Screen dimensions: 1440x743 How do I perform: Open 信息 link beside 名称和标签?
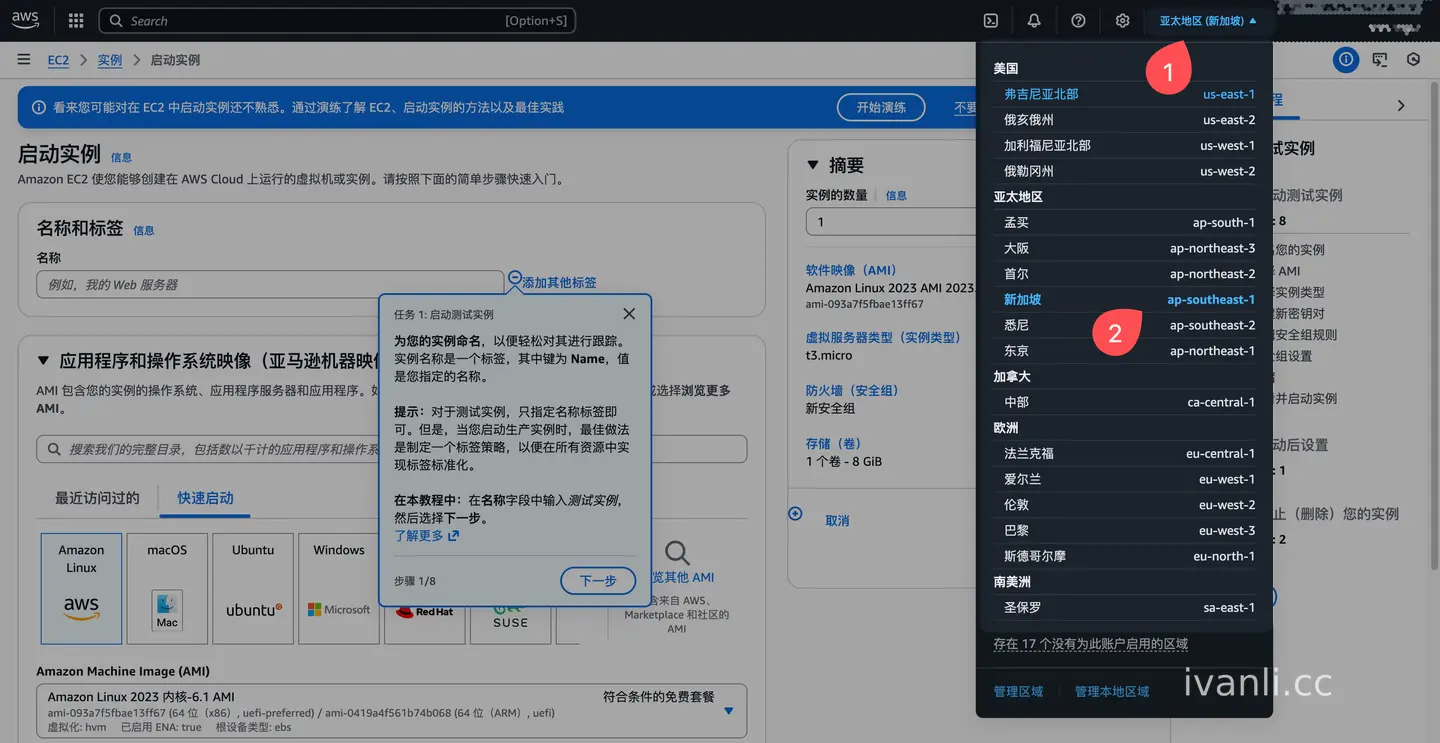[x=144, y=230]
